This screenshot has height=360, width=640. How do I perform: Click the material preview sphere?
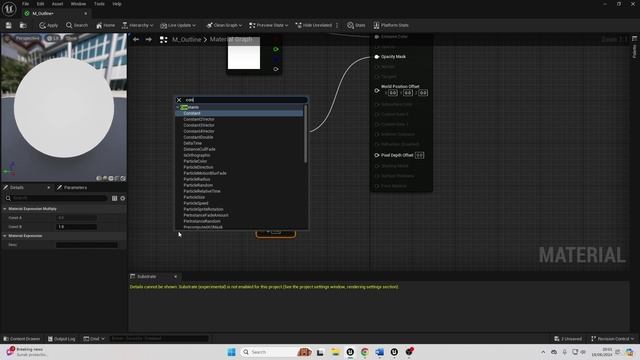(64, 108)
